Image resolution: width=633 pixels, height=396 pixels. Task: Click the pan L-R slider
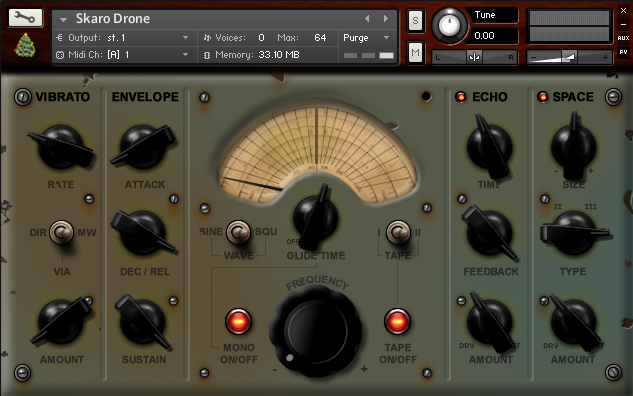click(x=475, y=57)
